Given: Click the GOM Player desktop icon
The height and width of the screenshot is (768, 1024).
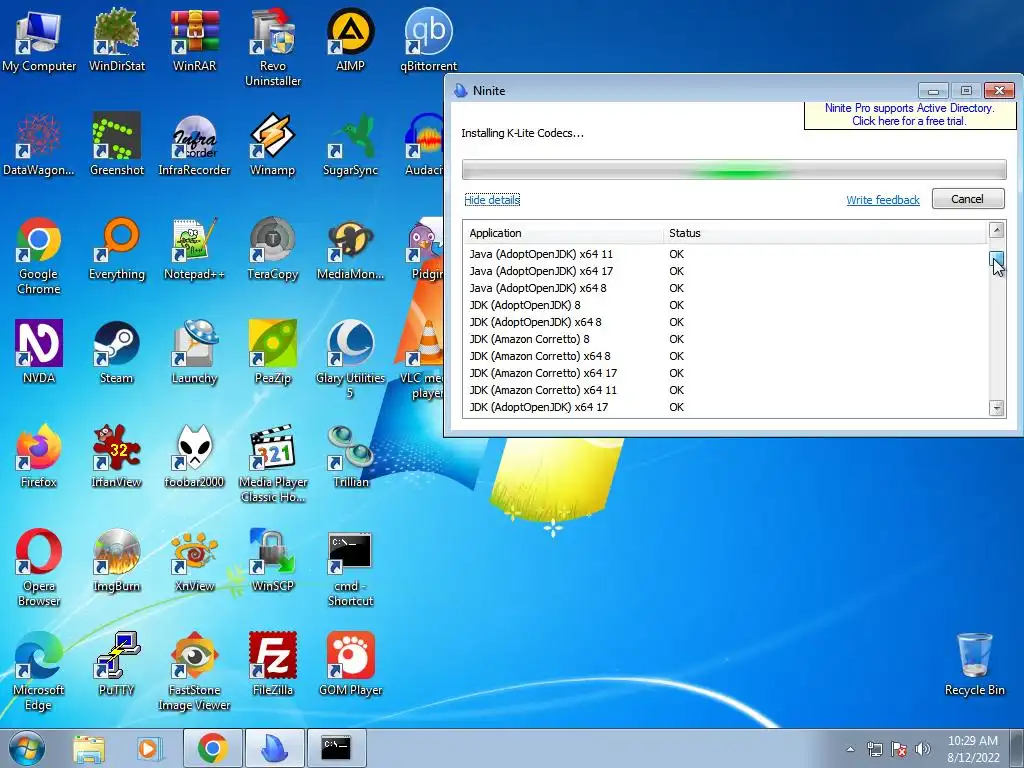Looking at the screenshot, I should (350, 664).
